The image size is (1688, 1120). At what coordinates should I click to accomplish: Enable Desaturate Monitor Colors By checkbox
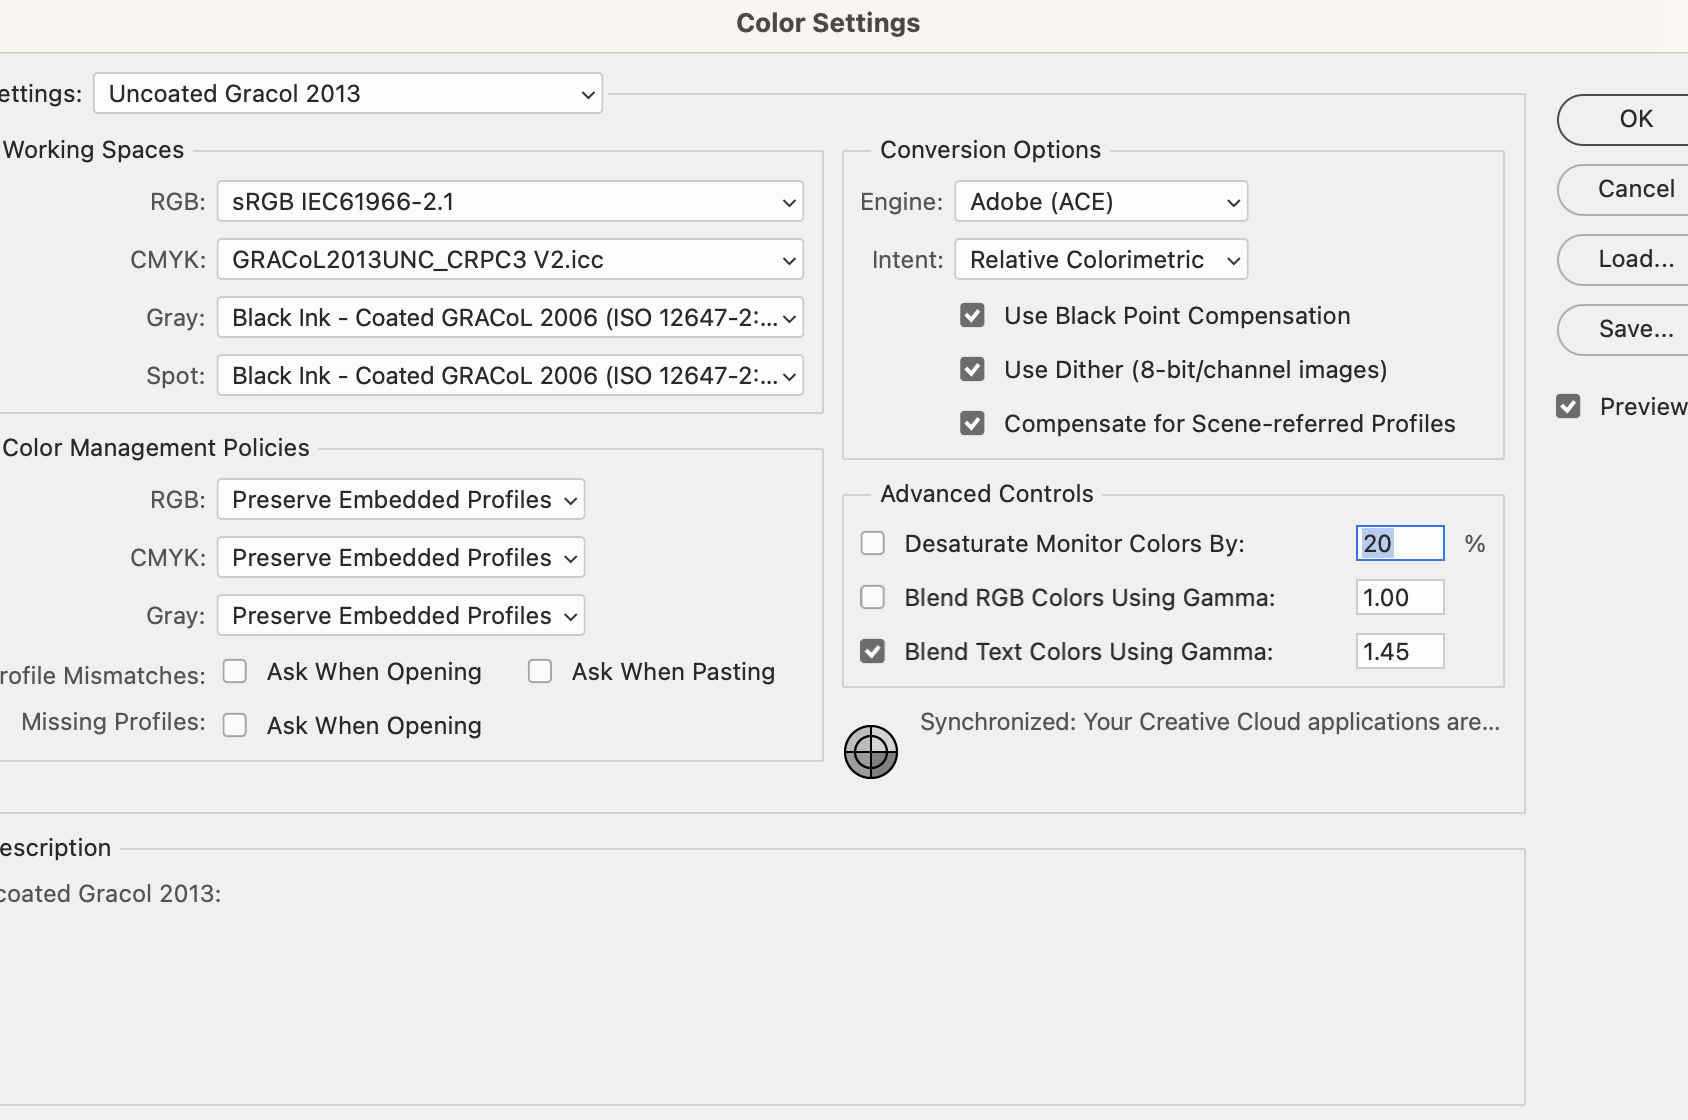(873, 543)
